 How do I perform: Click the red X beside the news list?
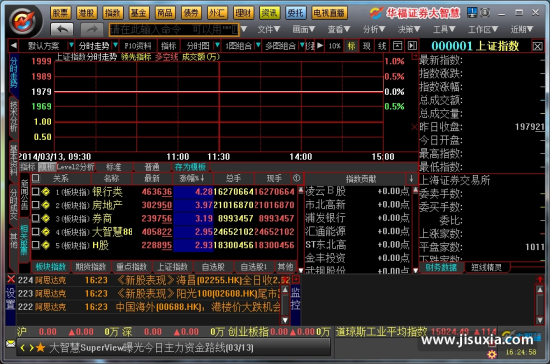point(11,279)
